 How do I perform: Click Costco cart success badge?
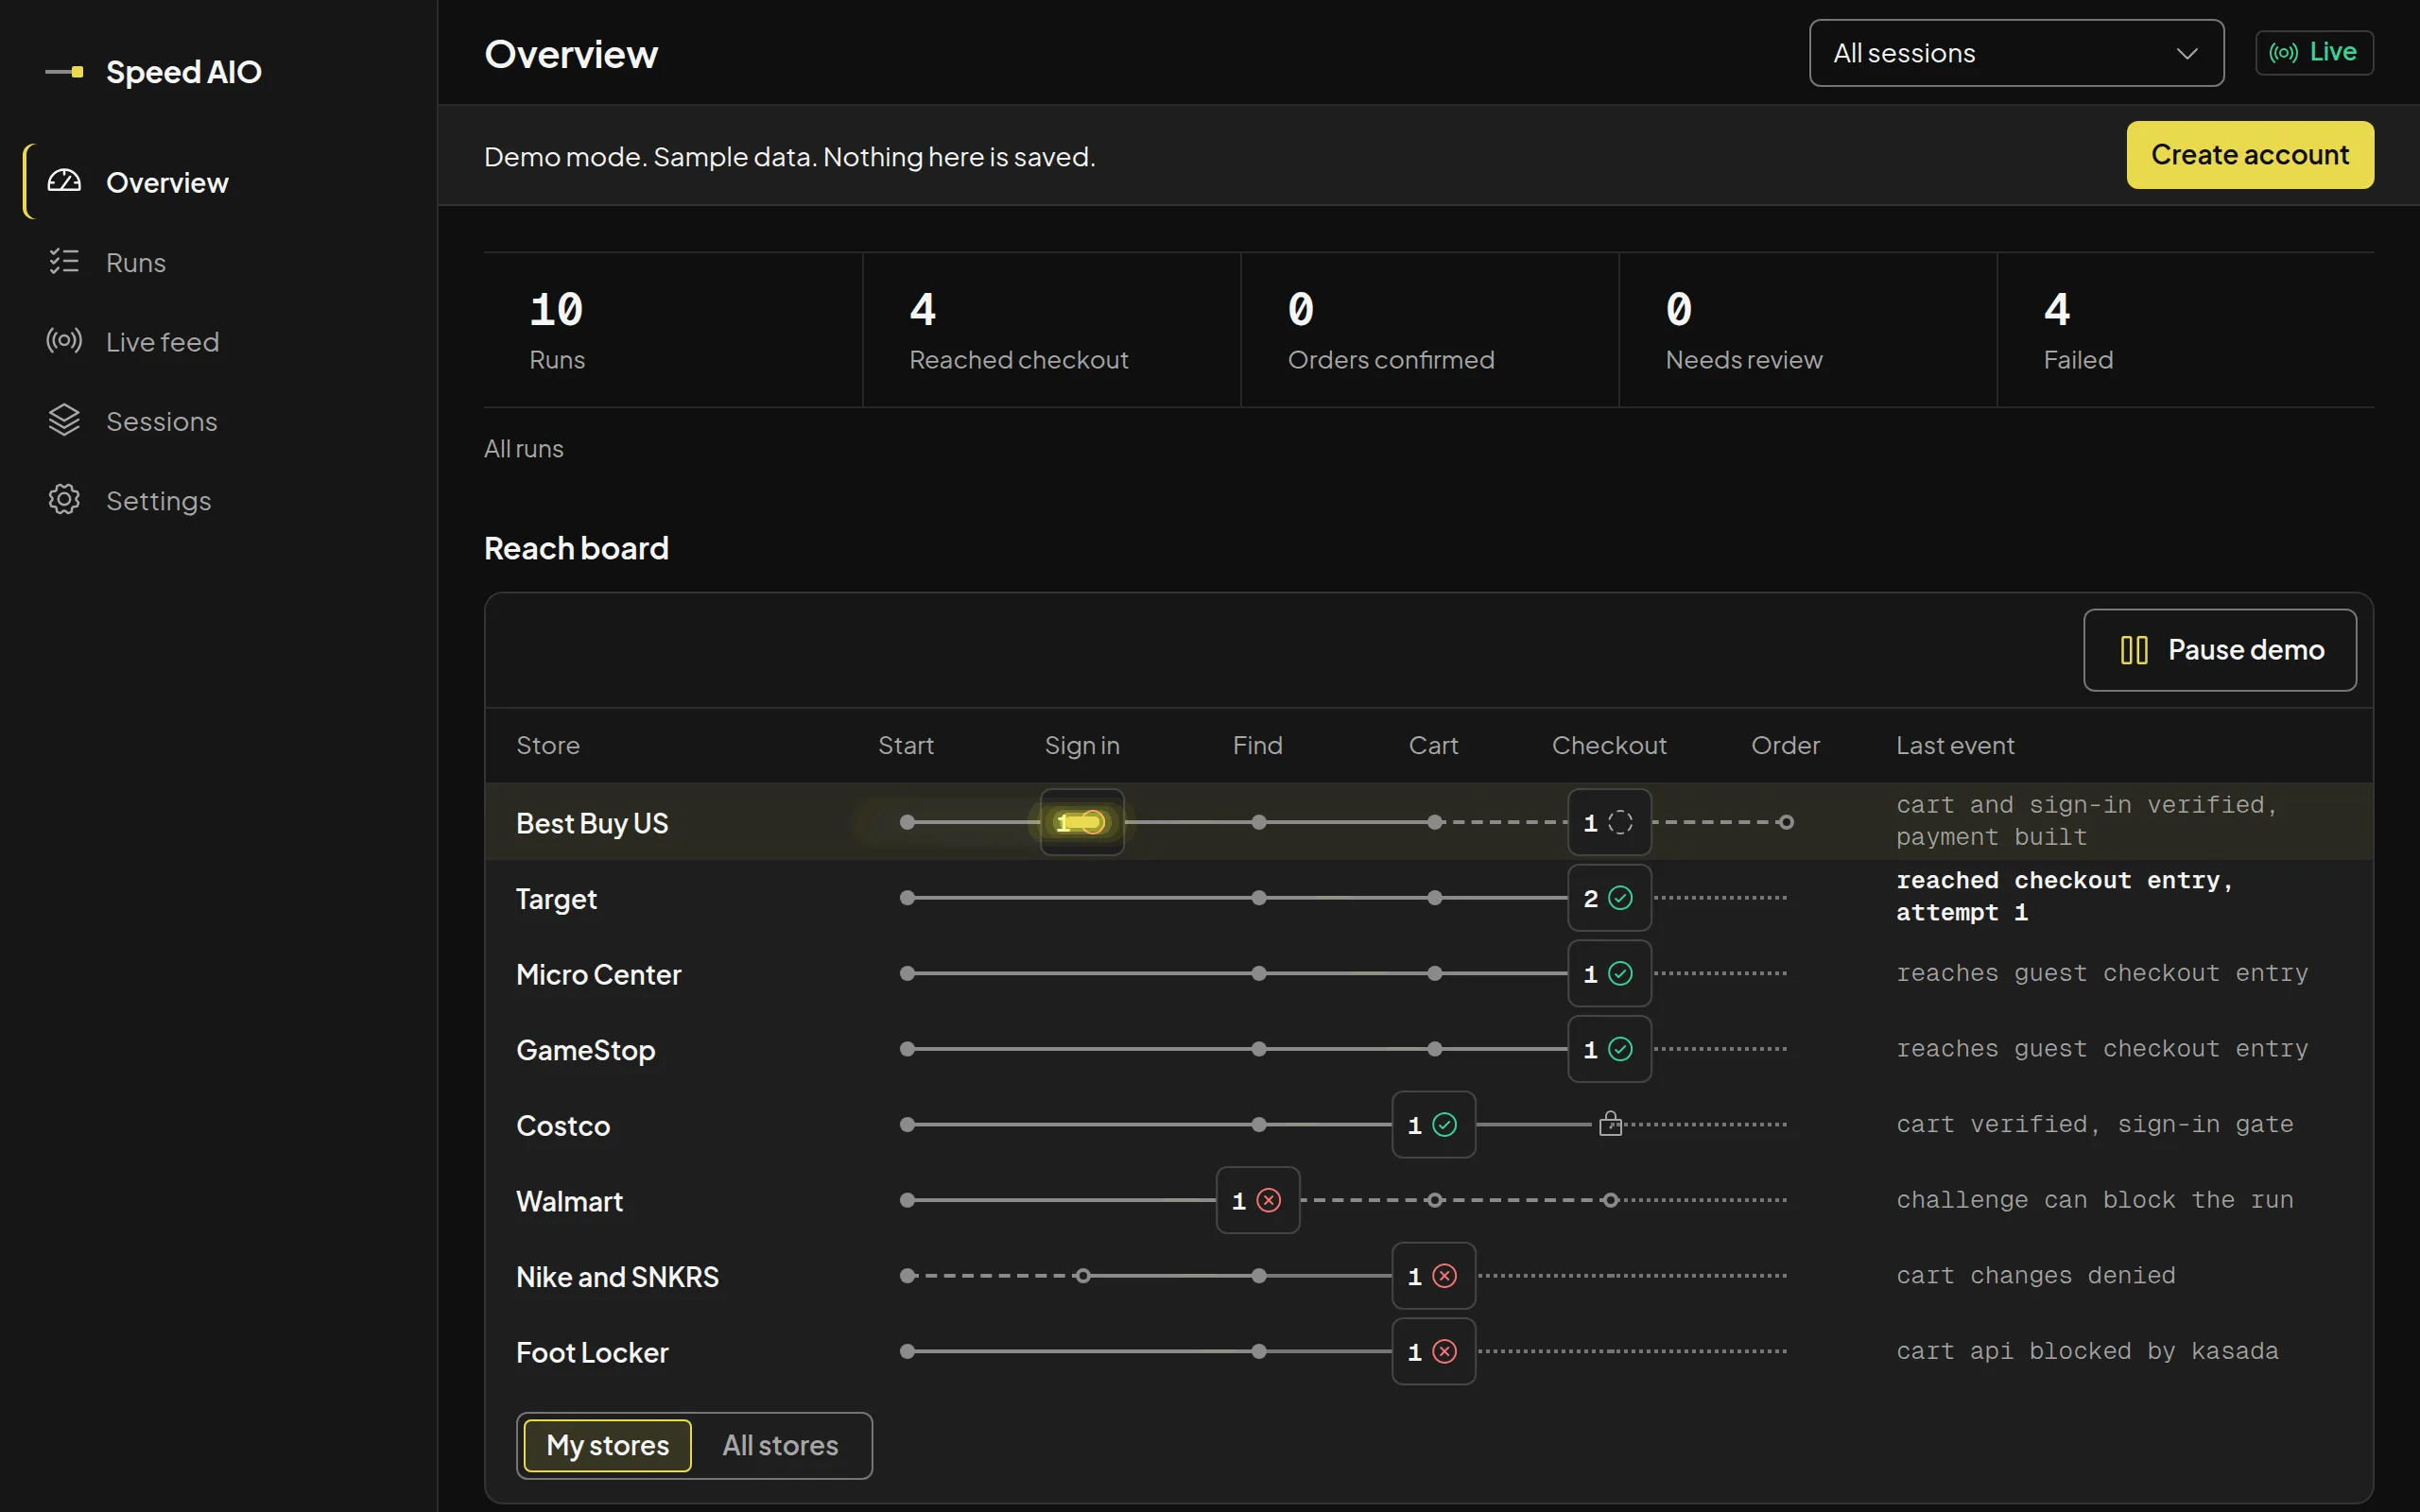1433,1125
